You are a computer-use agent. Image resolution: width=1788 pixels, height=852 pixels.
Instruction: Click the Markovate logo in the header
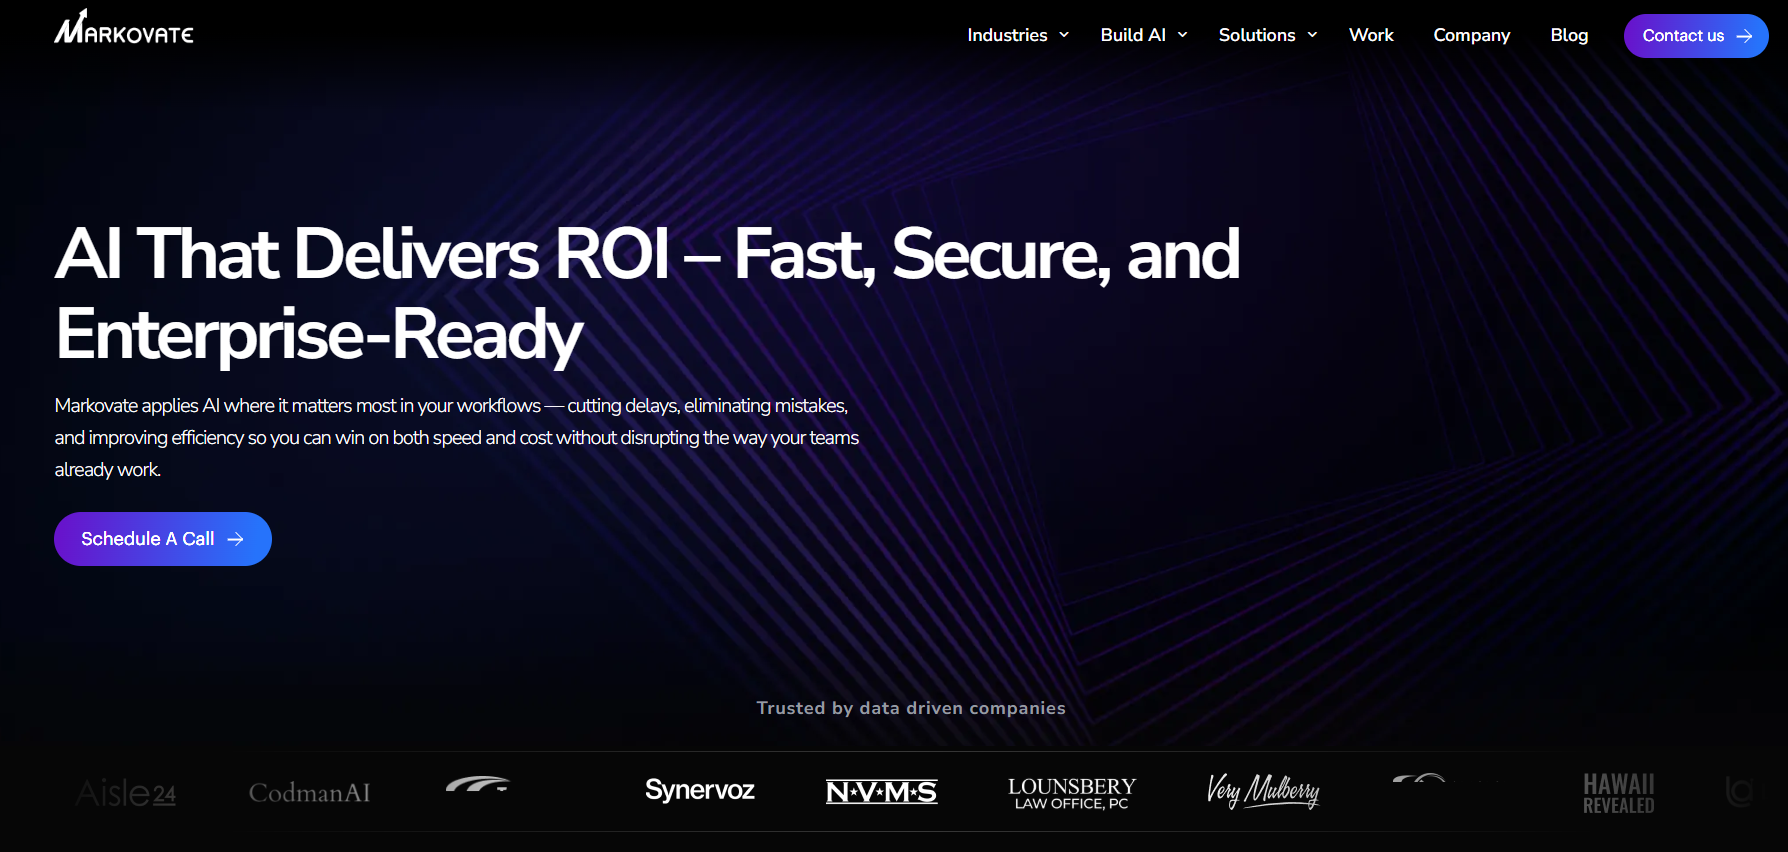[124, 29]
